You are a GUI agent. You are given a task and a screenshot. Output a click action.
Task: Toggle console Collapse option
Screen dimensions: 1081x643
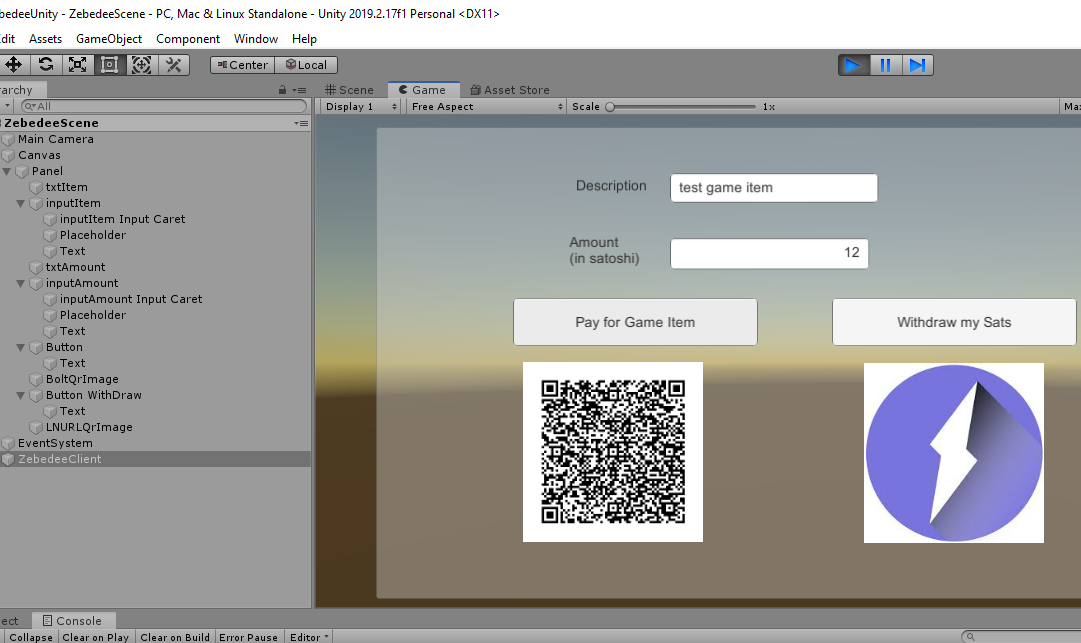coord(31,637)
